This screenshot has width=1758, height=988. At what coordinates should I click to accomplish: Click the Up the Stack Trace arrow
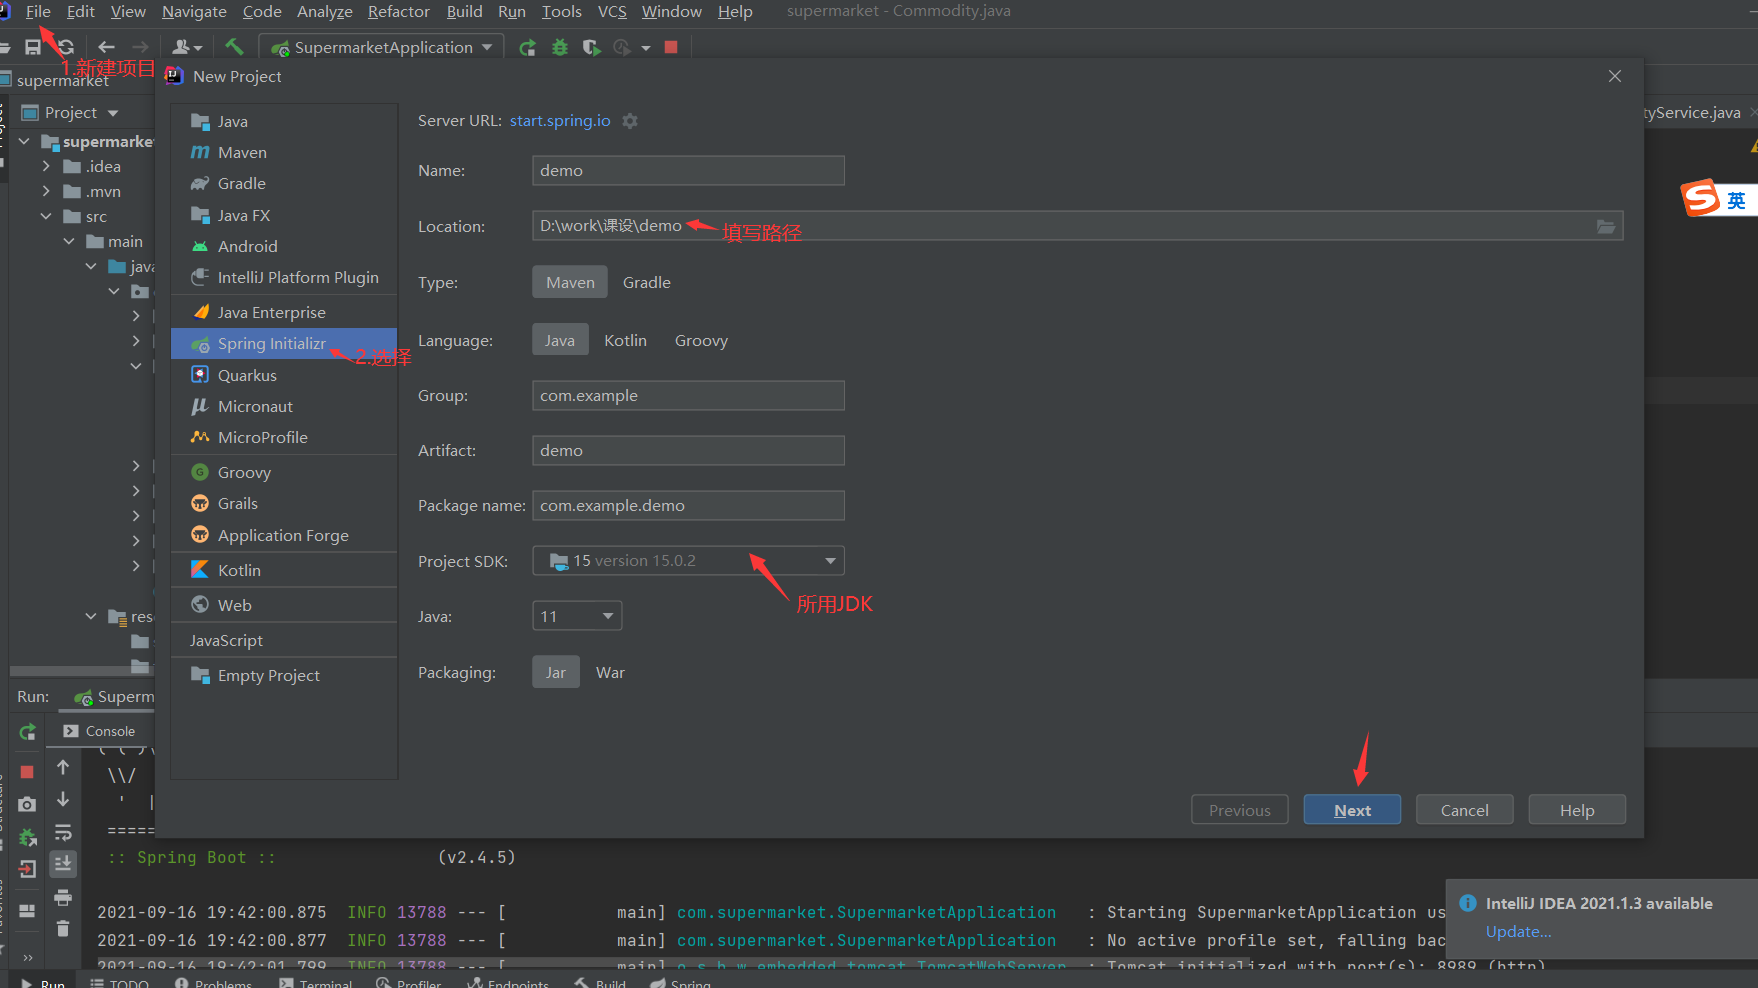pyautogui.click(x=63, y=767)
